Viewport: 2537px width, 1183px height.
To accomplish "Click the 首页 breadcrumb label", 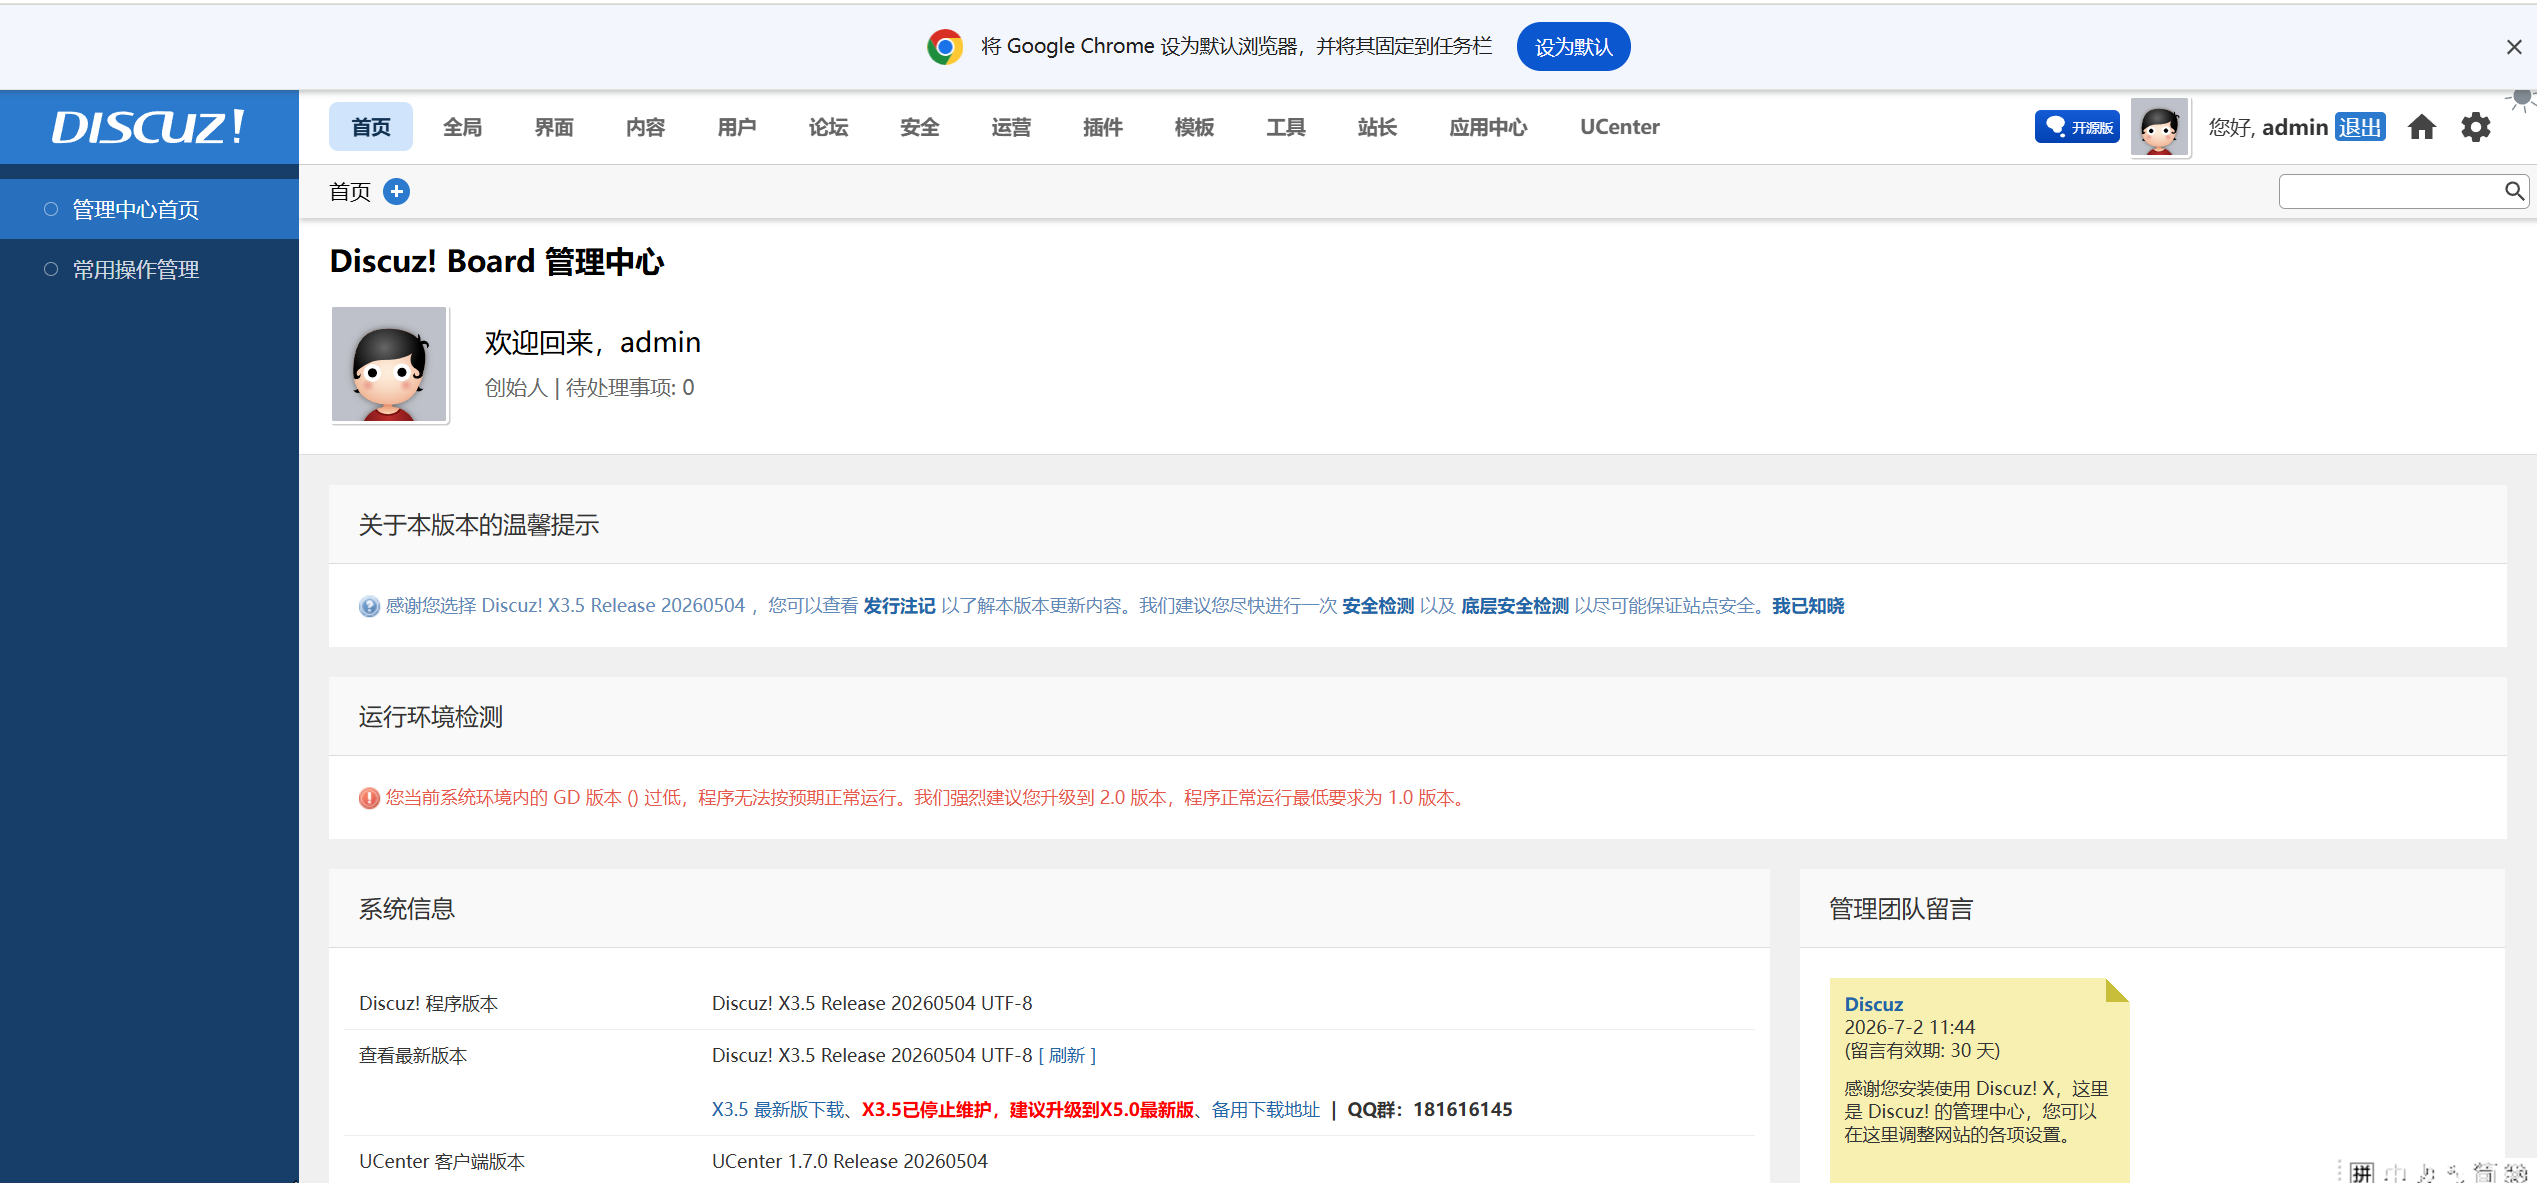I will pos(350,191).
